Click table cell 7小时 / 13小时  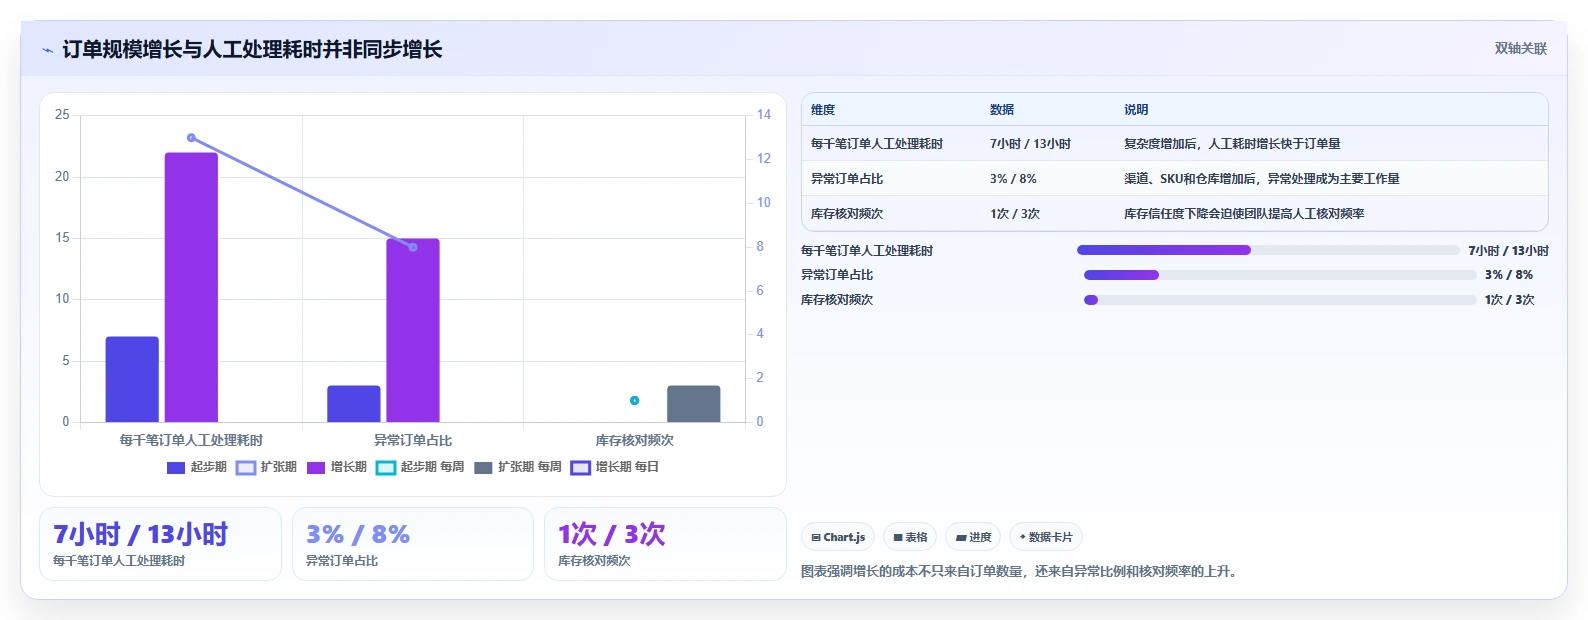1030,144
